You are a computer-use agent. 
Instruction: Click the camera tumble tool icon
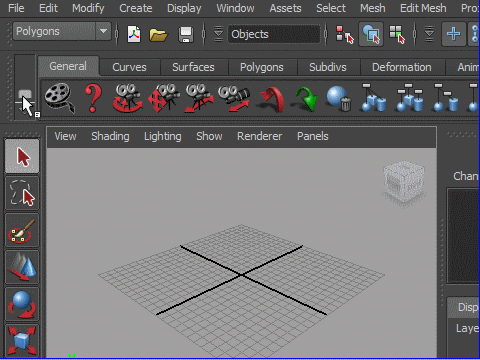pyautogui.click(x=128, y=98)
